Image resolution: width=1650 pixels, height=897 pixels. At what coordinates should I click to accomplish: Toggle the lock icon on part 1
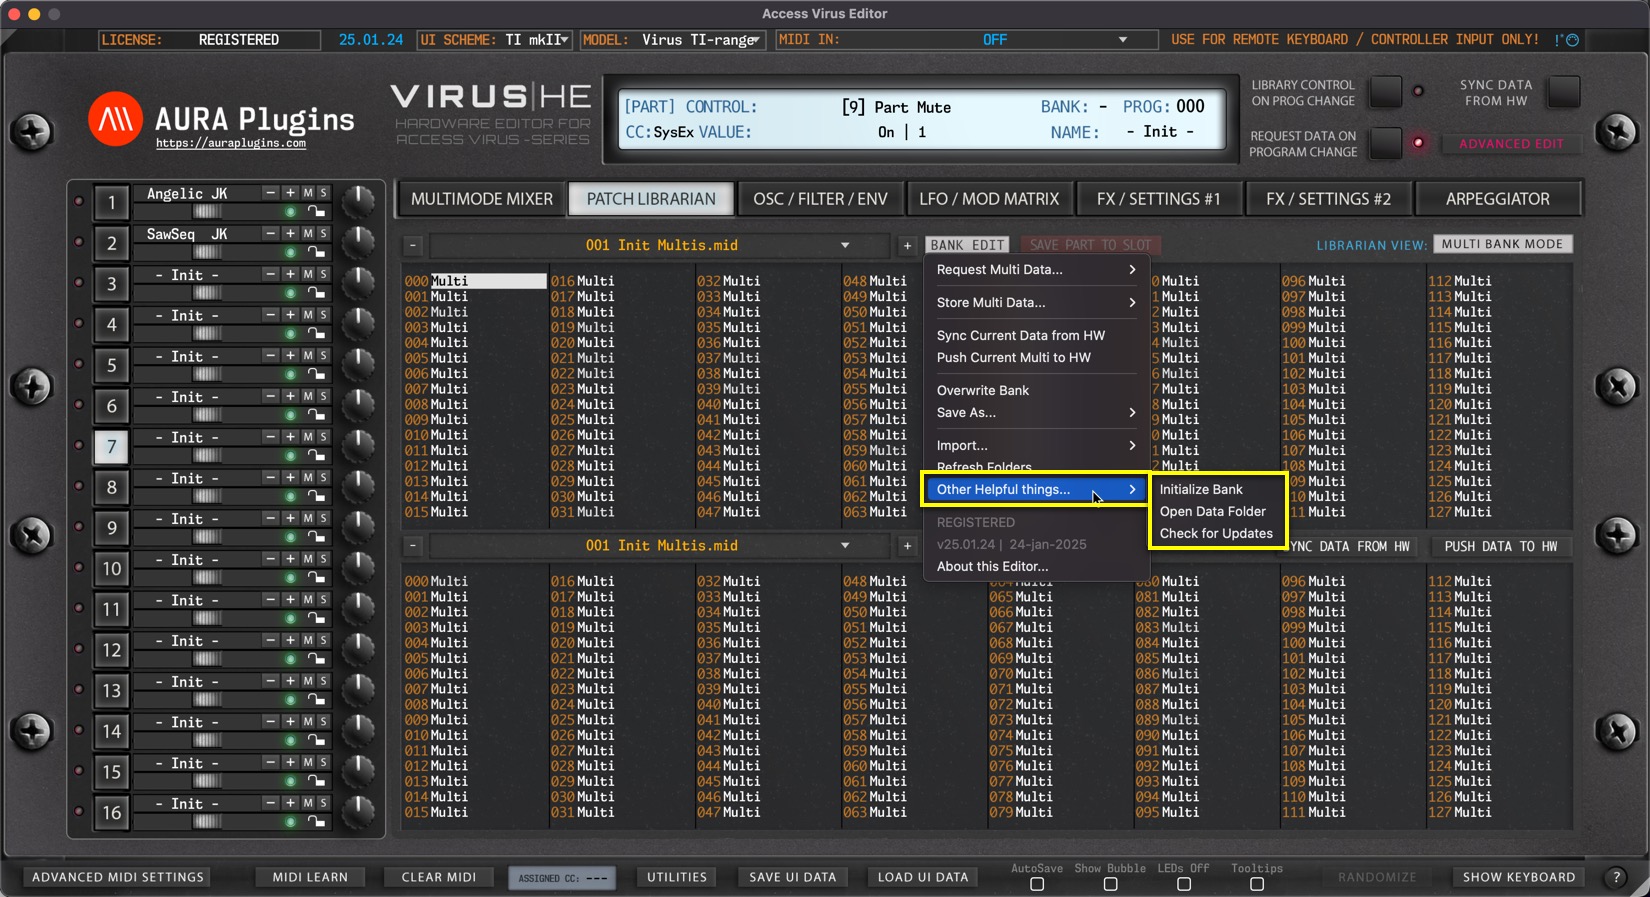(316, 212)
